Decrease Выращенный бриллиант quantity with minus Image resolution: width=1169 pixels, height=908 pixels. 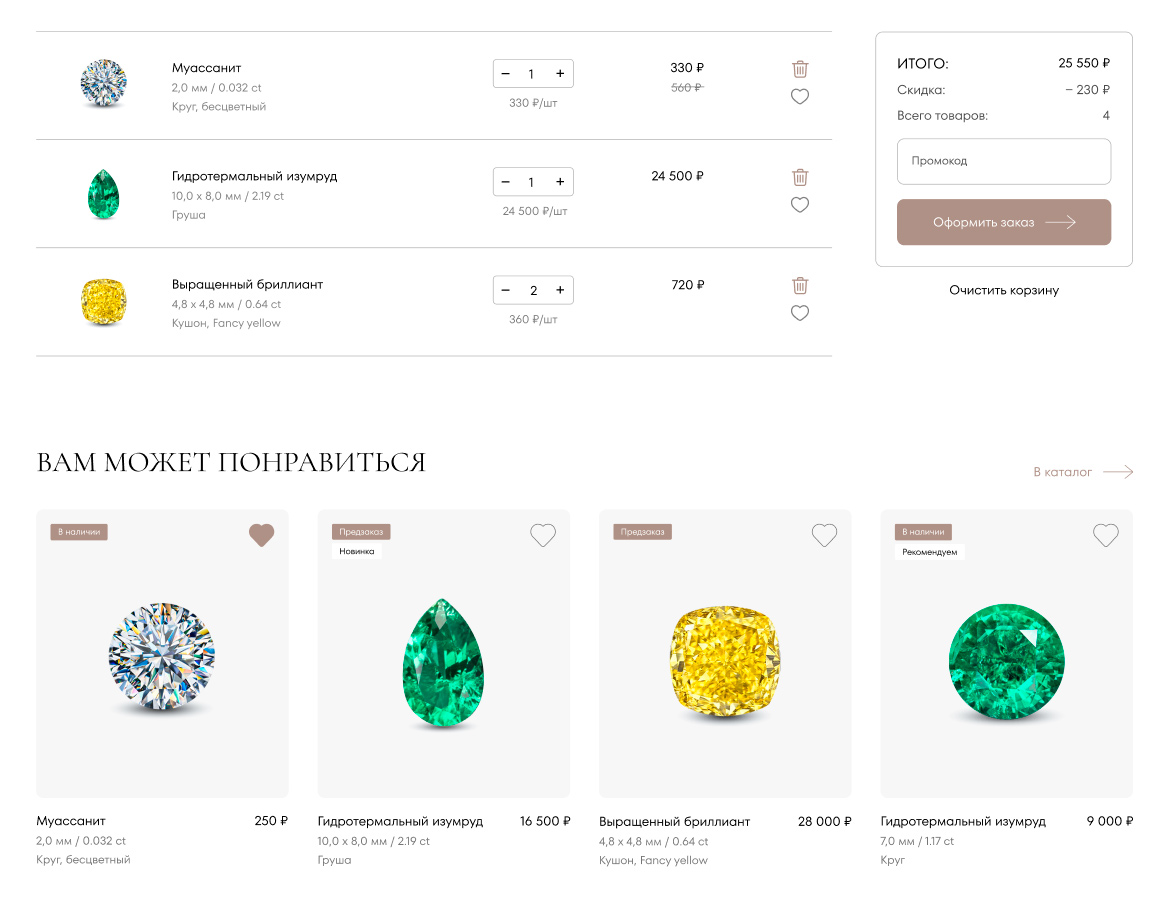point(505,290)
